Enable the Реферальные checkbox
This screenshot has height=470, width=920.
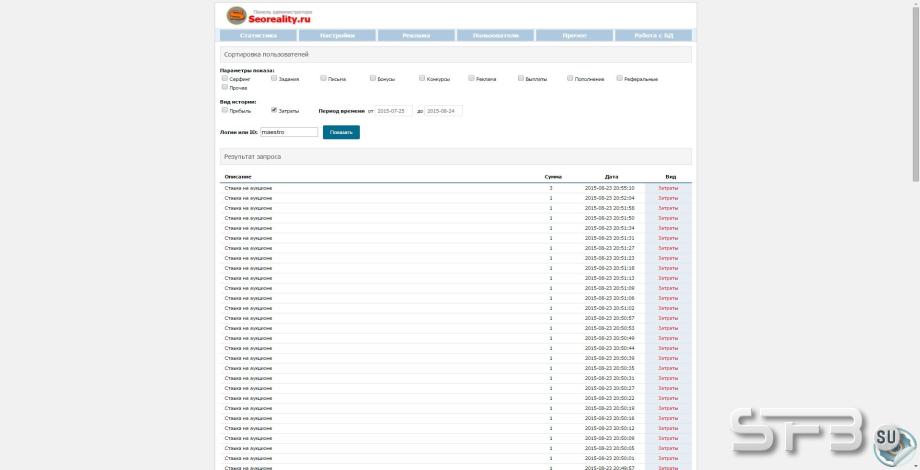(620, 77)
